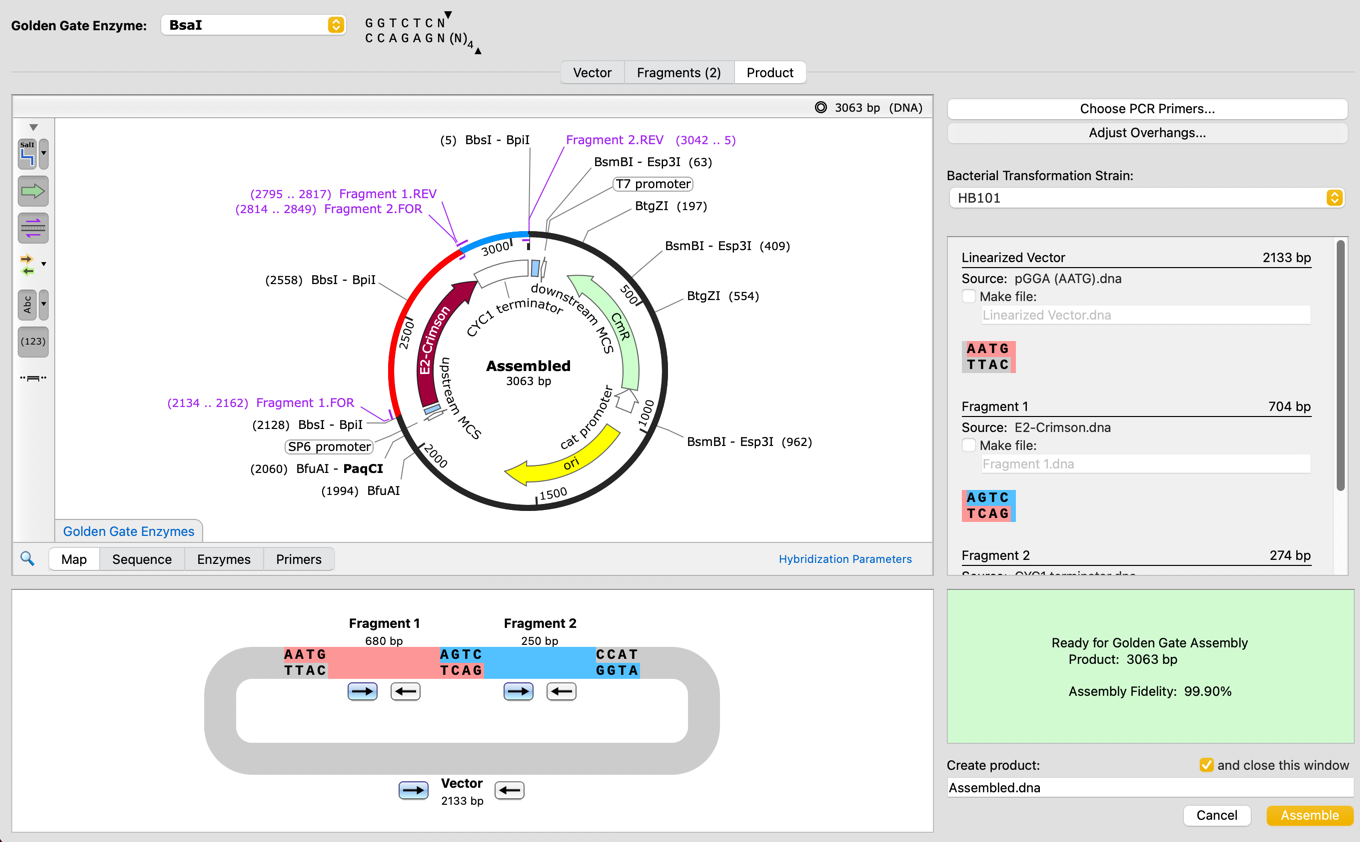Open the enzymes display options arrow
This screenshot has width=1360, height=842.
click(x=44, y=154)
